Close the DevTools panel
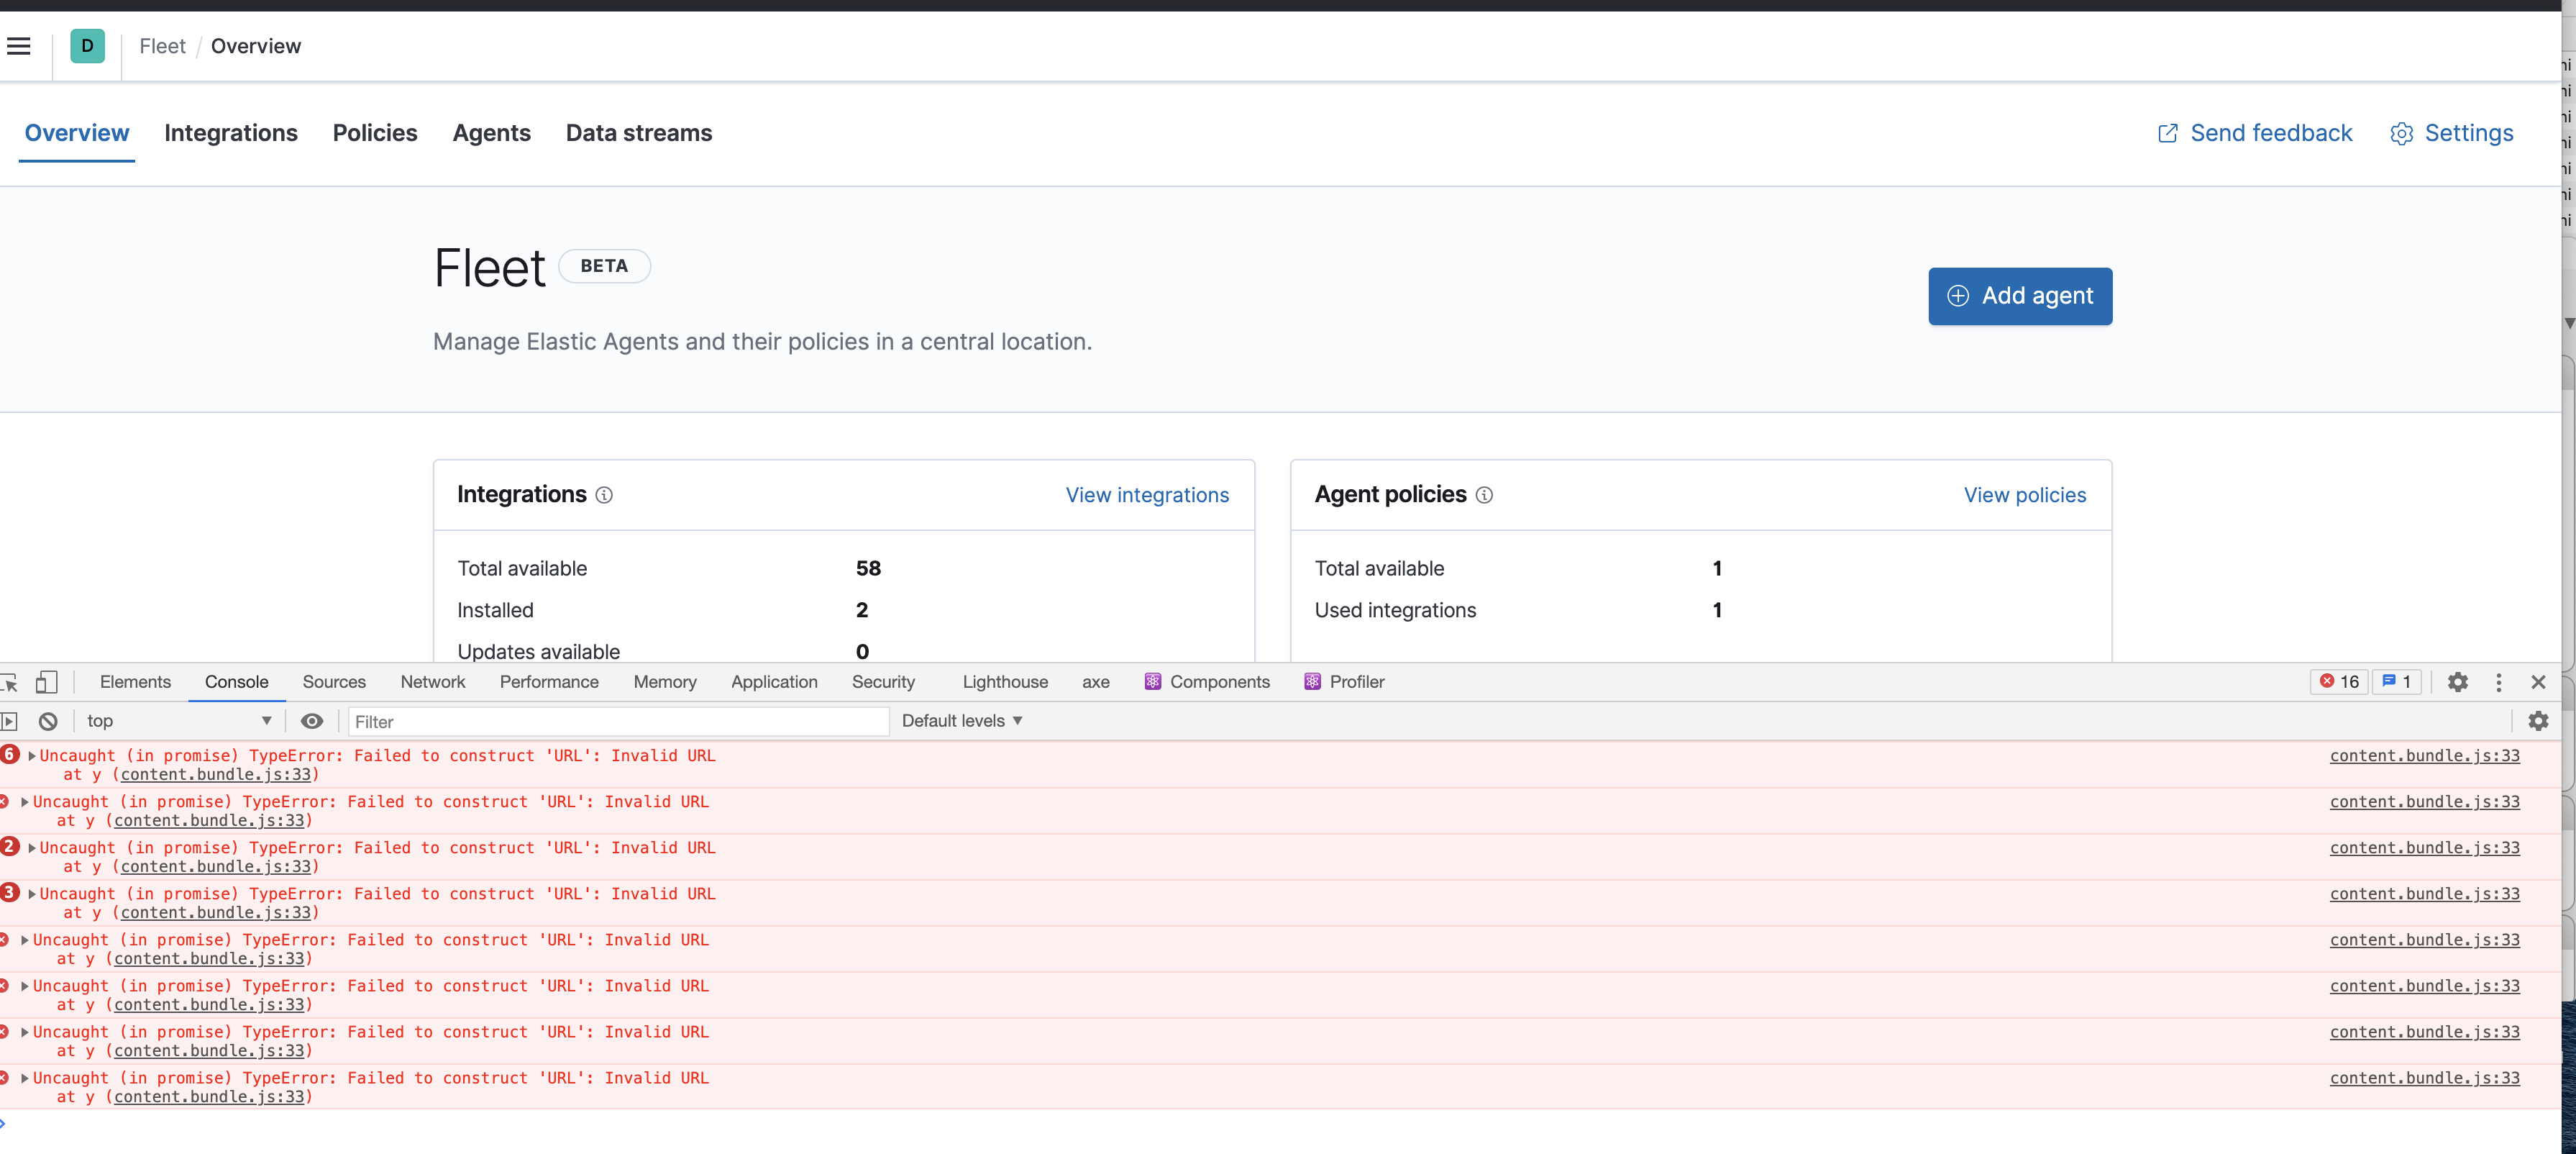The width and height of the screenshot is (2576, 1154). [2538, 682]
